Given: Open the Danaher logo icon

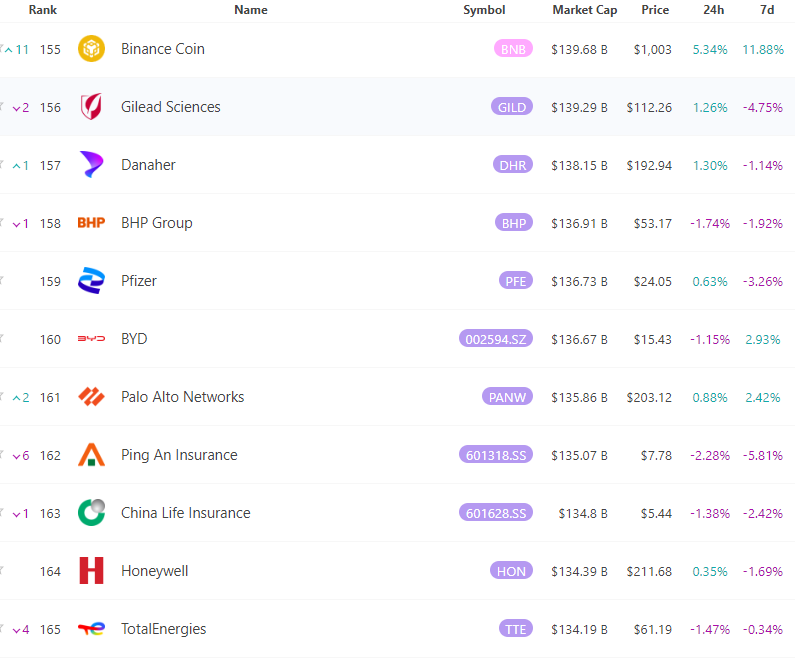Looking at the screenshot, I should [x=91, y=165].
